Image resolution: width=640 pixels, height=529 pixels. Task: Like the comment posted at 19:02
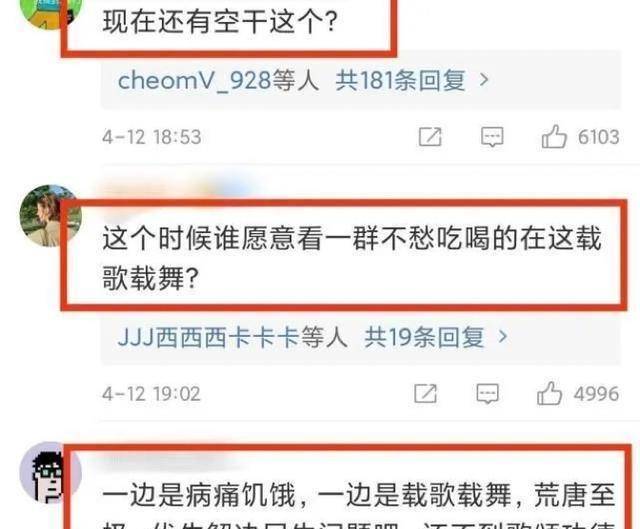[549, 393]
